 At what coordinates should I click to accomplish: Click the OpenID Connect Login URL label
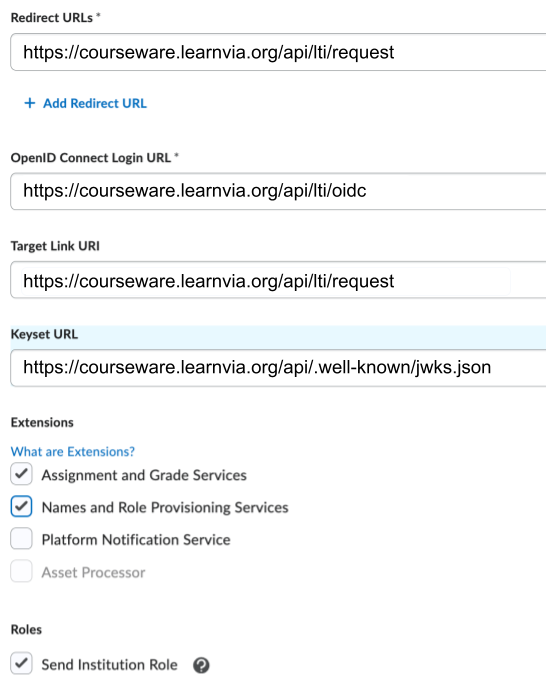[91, 158]
